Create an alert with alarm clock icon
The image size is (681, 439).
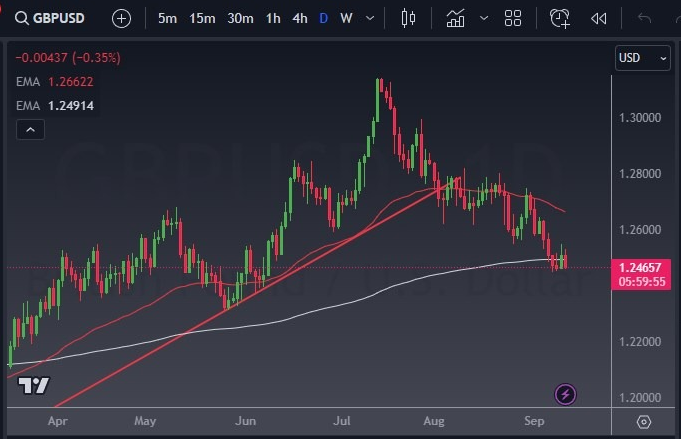pos(560,18)
